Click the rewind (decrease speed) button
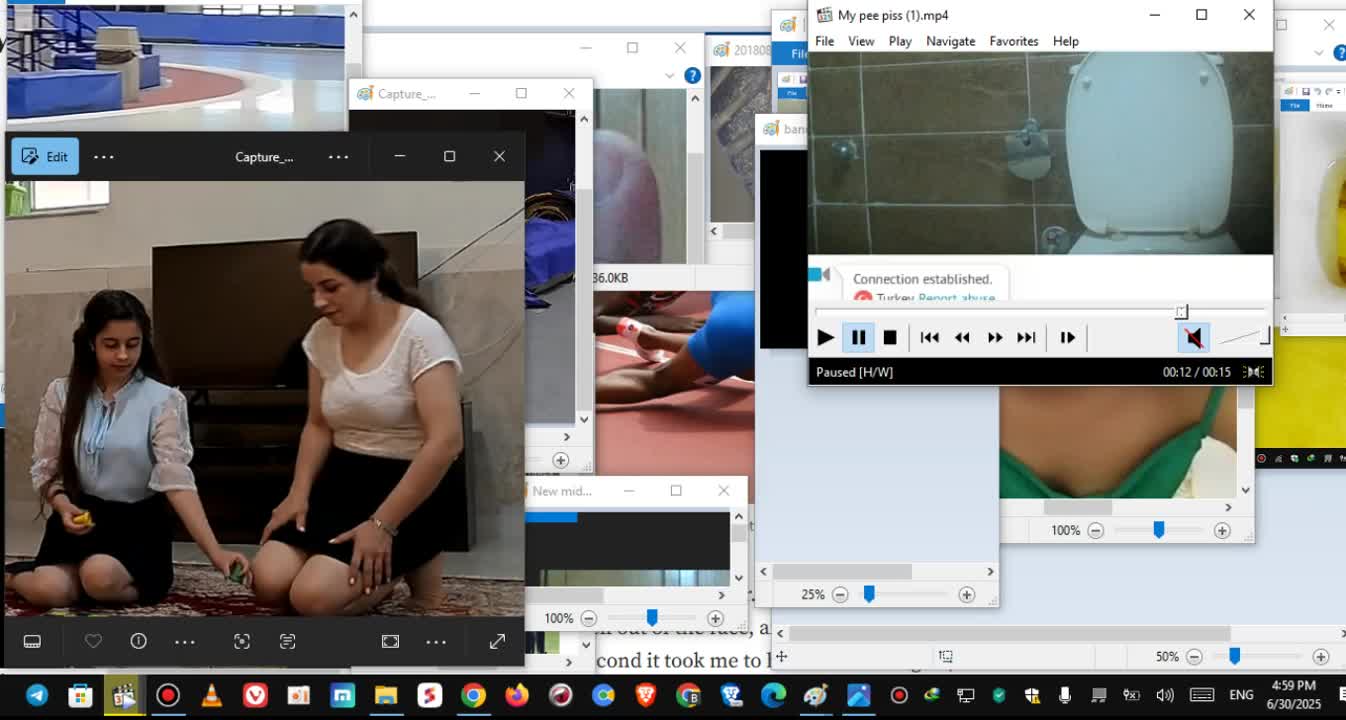Image resolution: width=1346 pixels, height=720 pixels. coord(962,338)
